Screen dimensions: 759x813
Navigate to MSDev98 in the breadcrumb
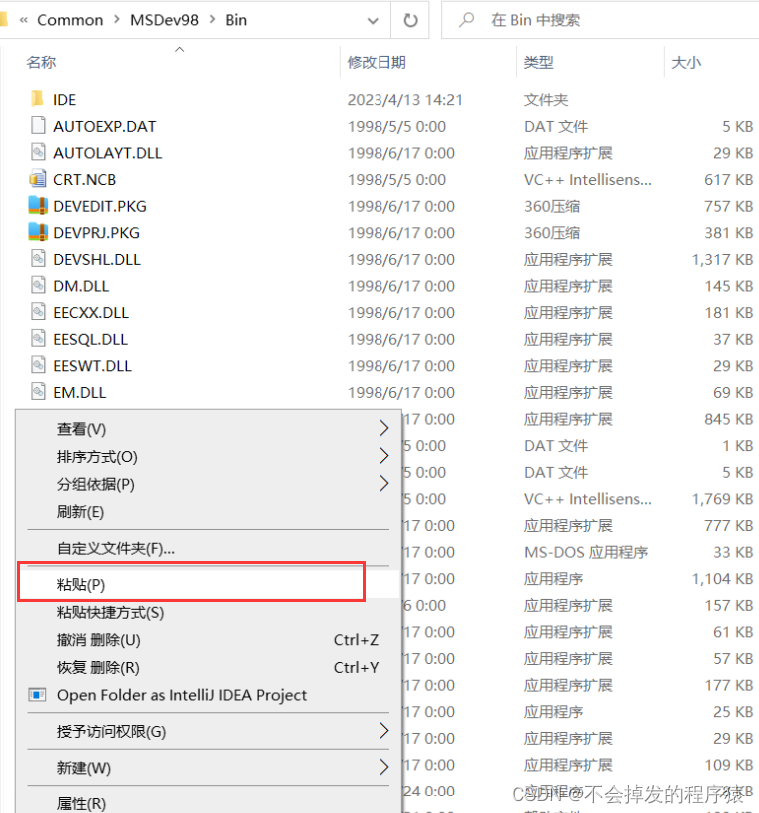point(164,20)
